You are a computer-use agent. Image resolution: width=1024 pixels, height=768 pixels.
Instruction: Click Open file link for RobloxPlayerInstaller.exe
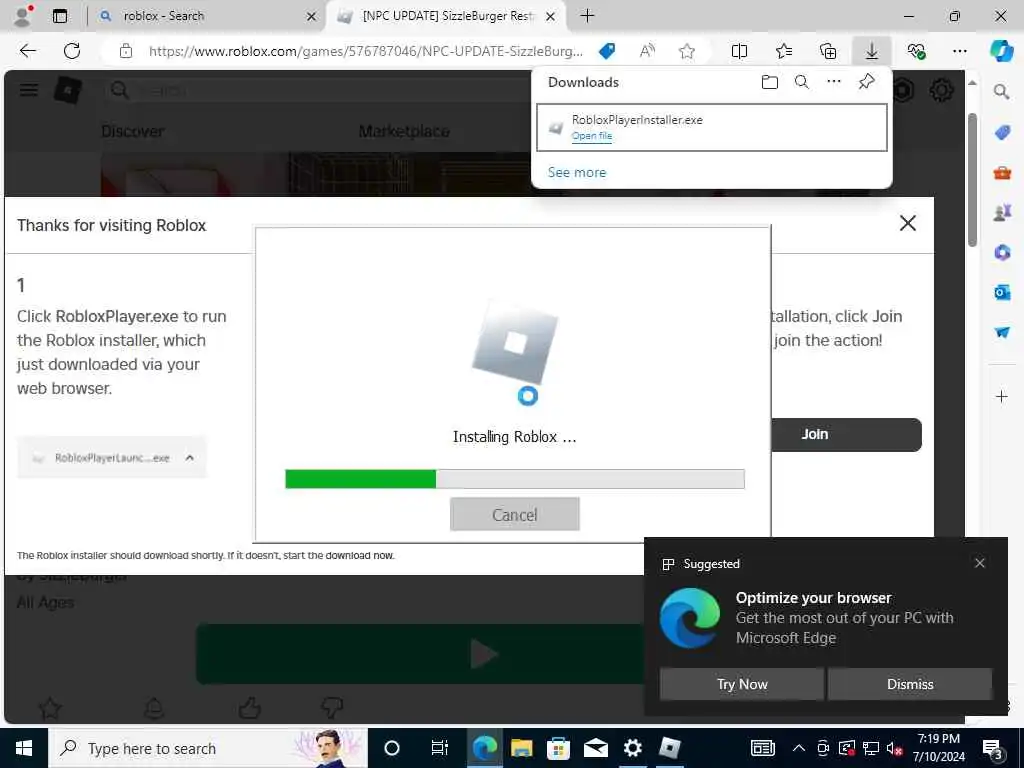click(592, 136)
